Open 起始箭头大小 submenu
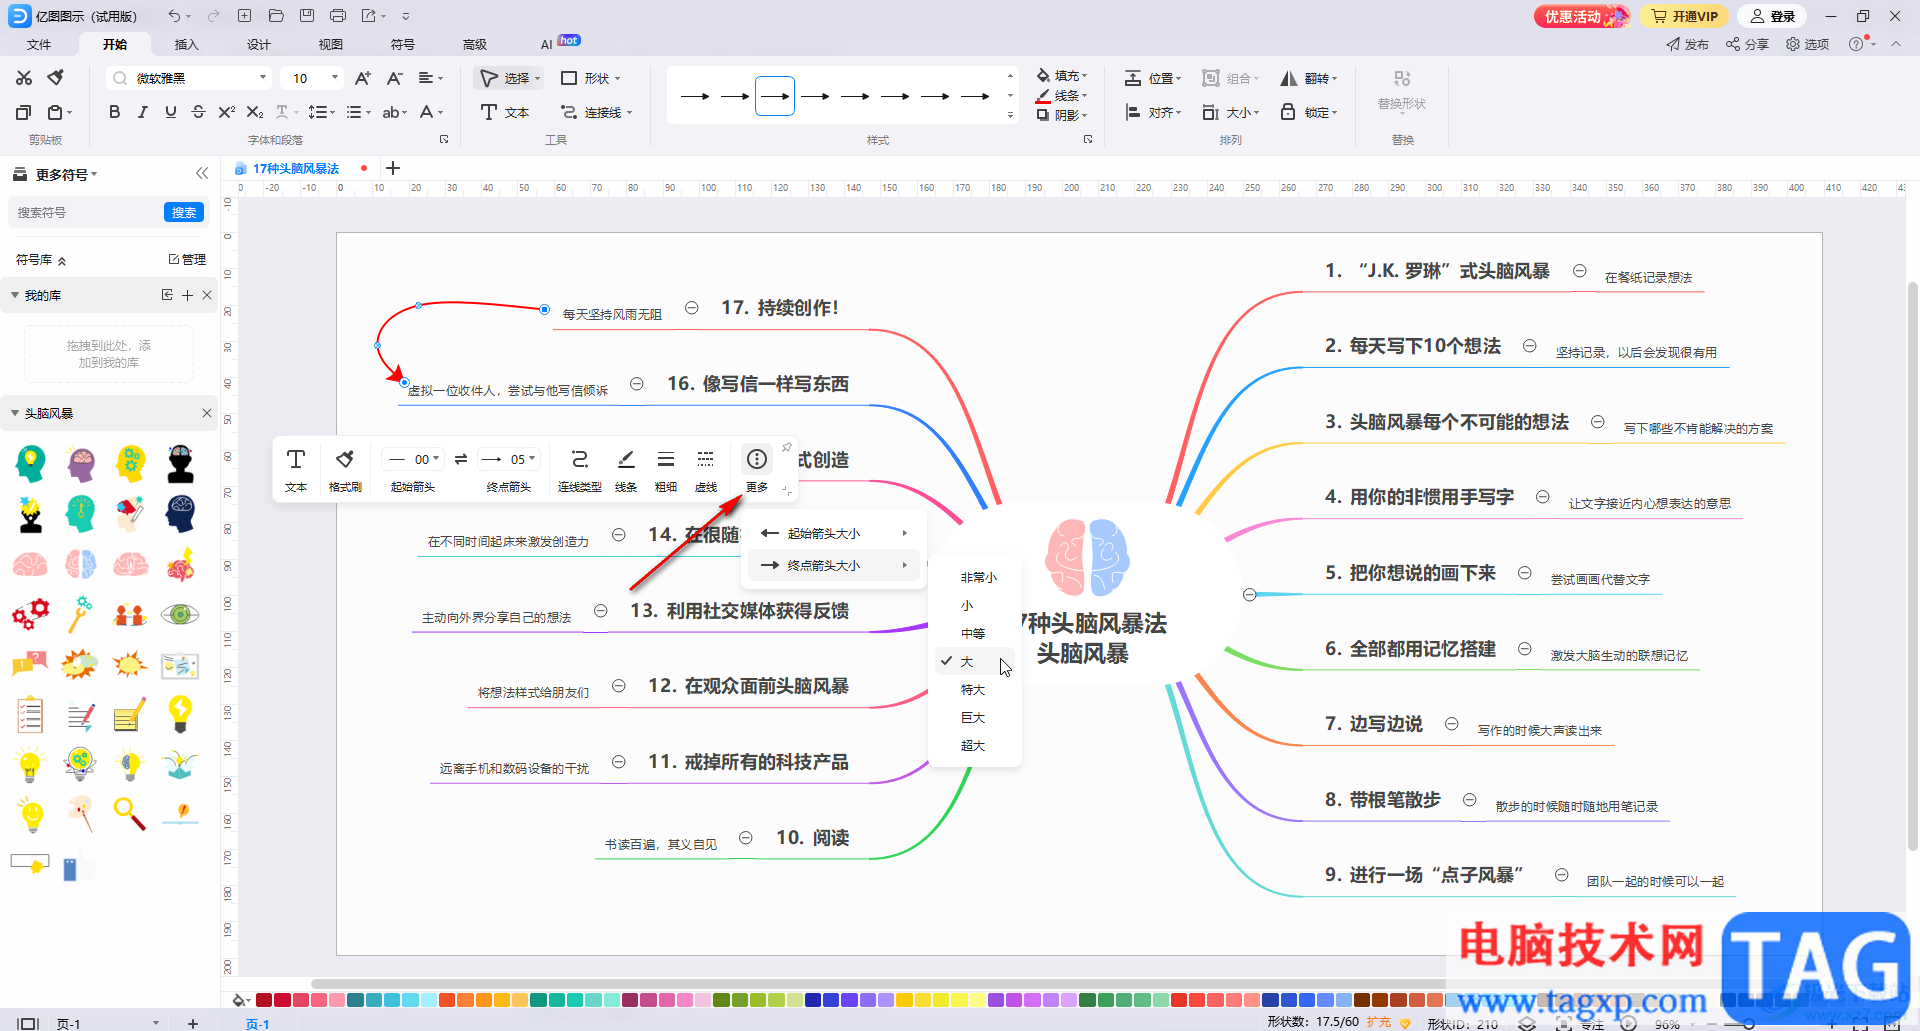 [834, 533]
